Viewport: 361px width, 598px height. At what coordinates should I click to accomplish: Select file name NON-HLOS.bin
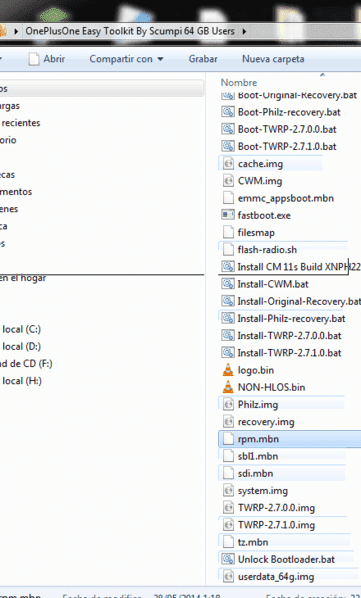coord(271,387)
